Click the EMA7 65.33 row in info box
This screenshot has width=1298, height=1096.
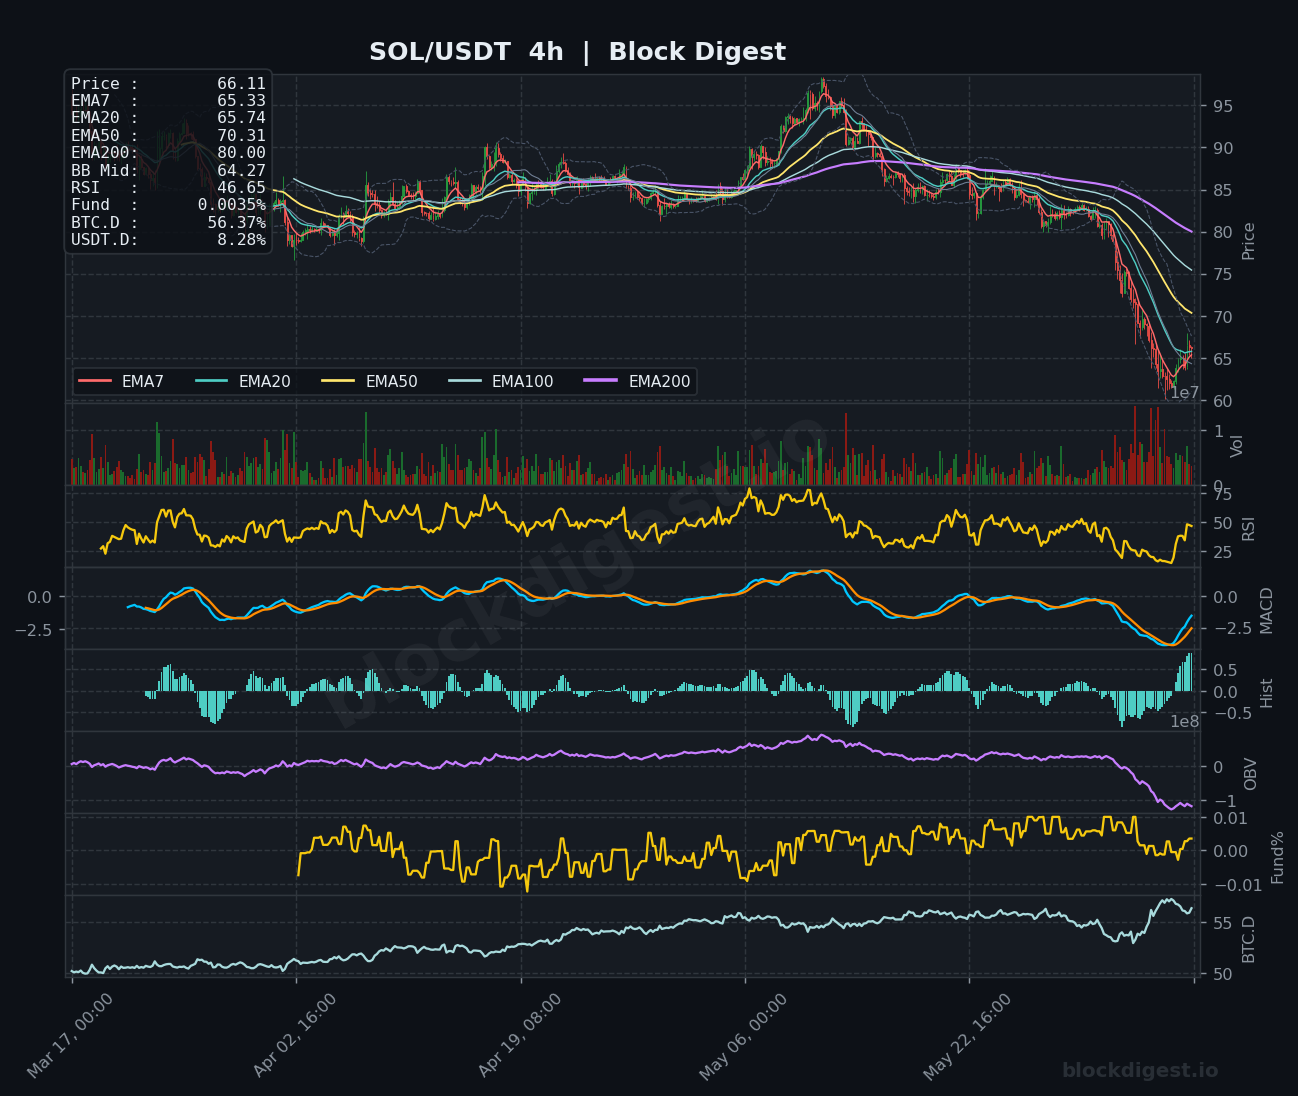[x=168, y=101]
